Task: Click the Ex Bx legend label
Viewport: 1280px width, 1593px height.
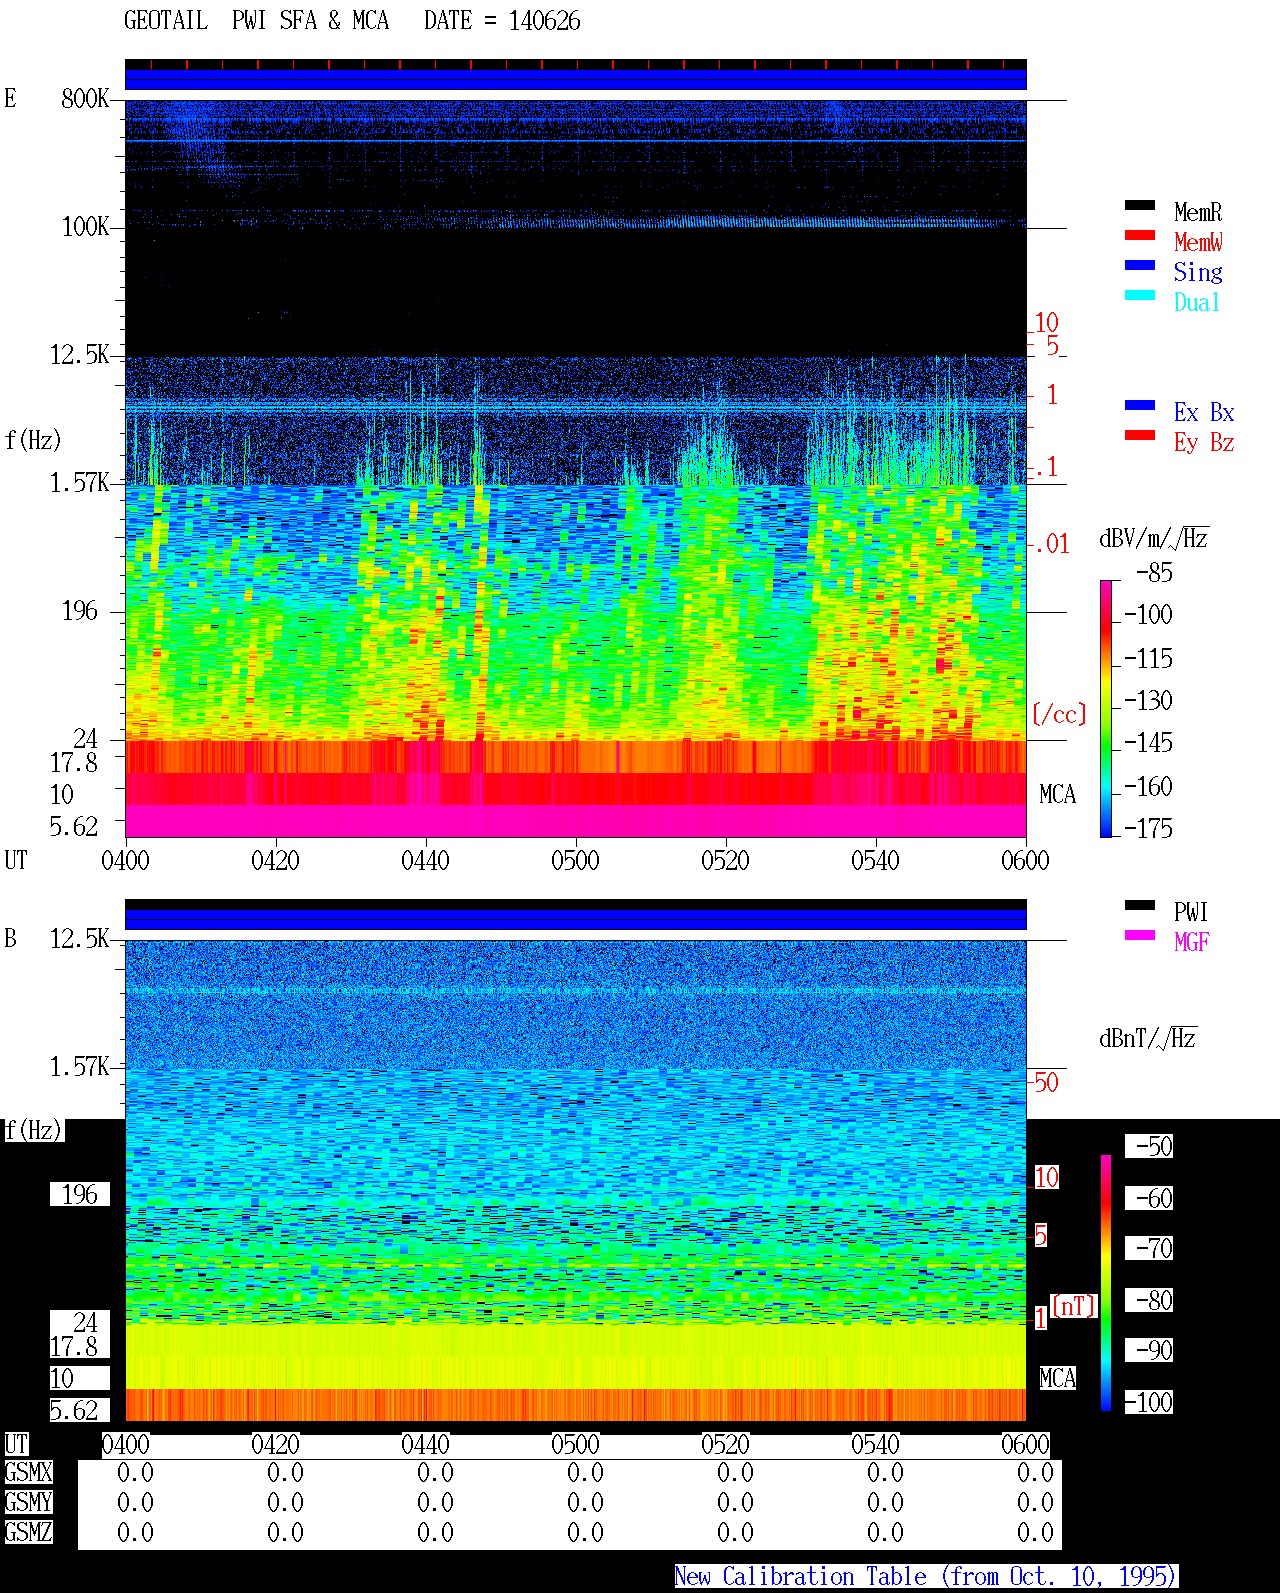Action: [1204, 412]
